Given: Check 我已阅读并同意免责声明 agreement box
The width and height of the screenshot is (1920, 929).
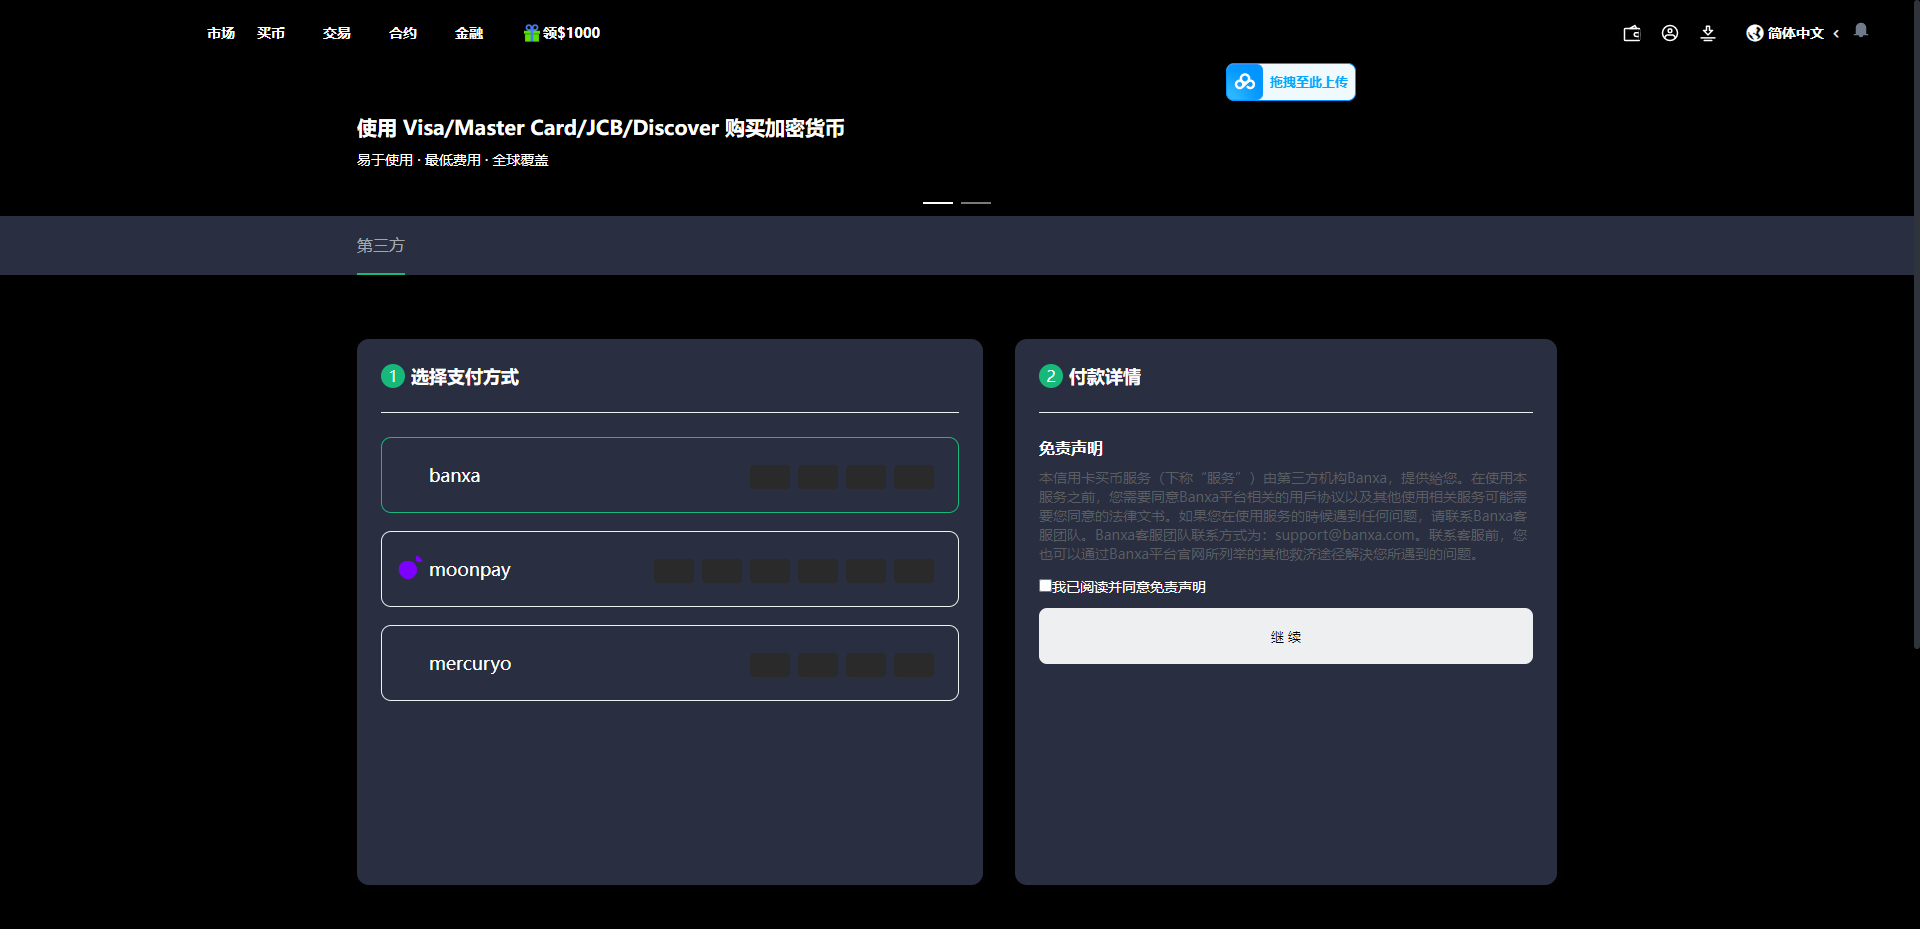Looking at the screenshot, I should click(1044, 585).
